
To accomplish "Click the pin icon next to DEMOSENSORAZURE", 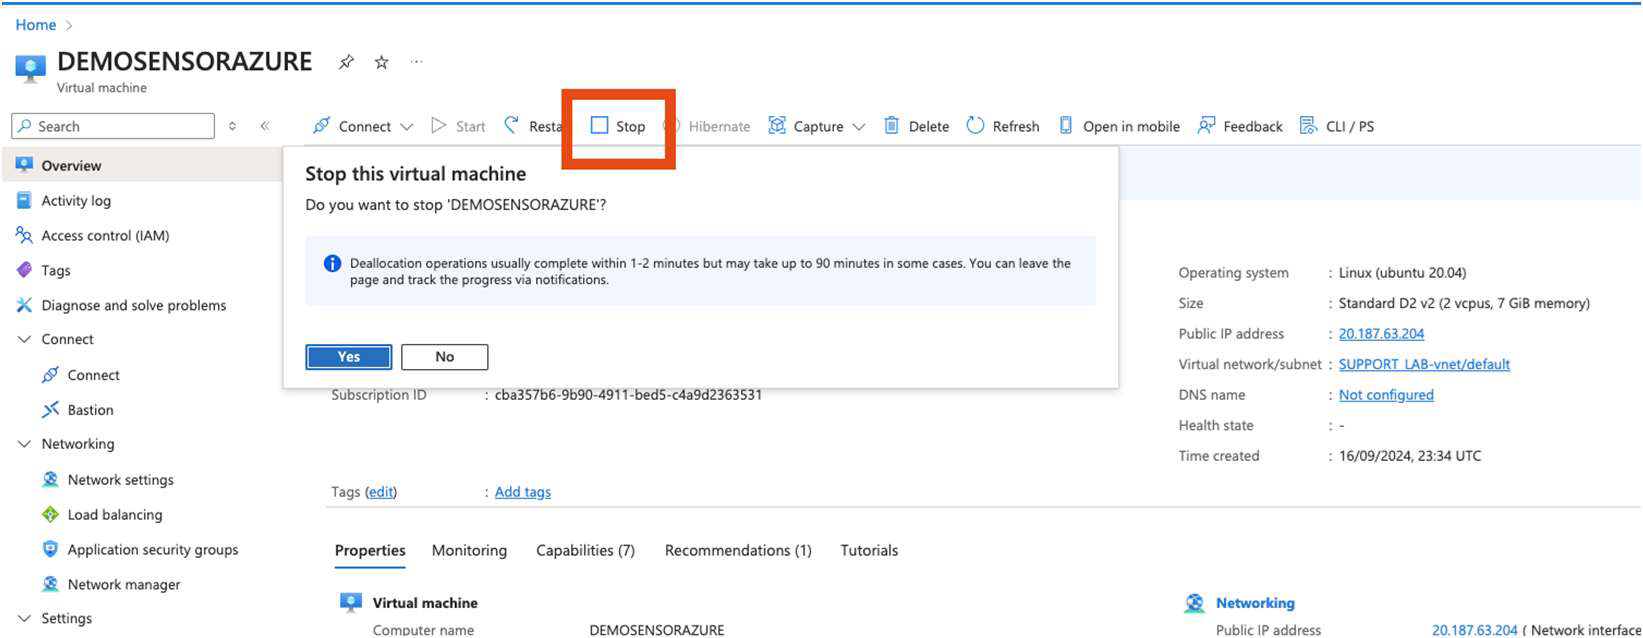I will click(346, 62).
